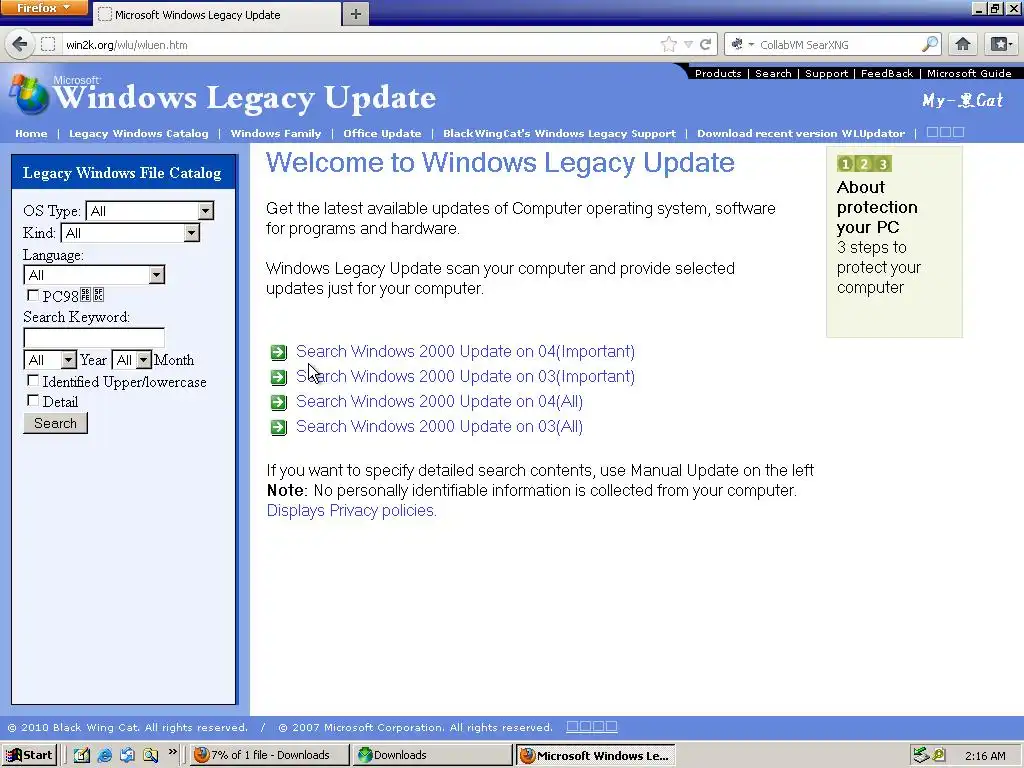Toggle the PC98 checkbox
1024x768 pixels.
pos(33,295)
